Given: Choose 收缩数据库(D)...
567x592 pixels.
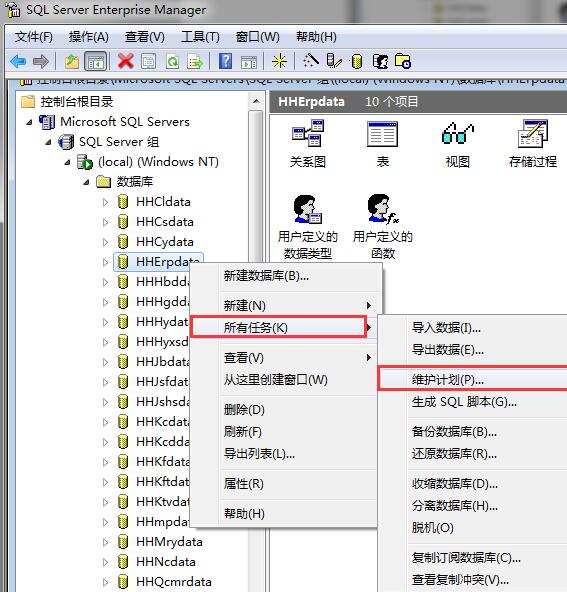Looking at the screenshot, I should pos(473,483).
